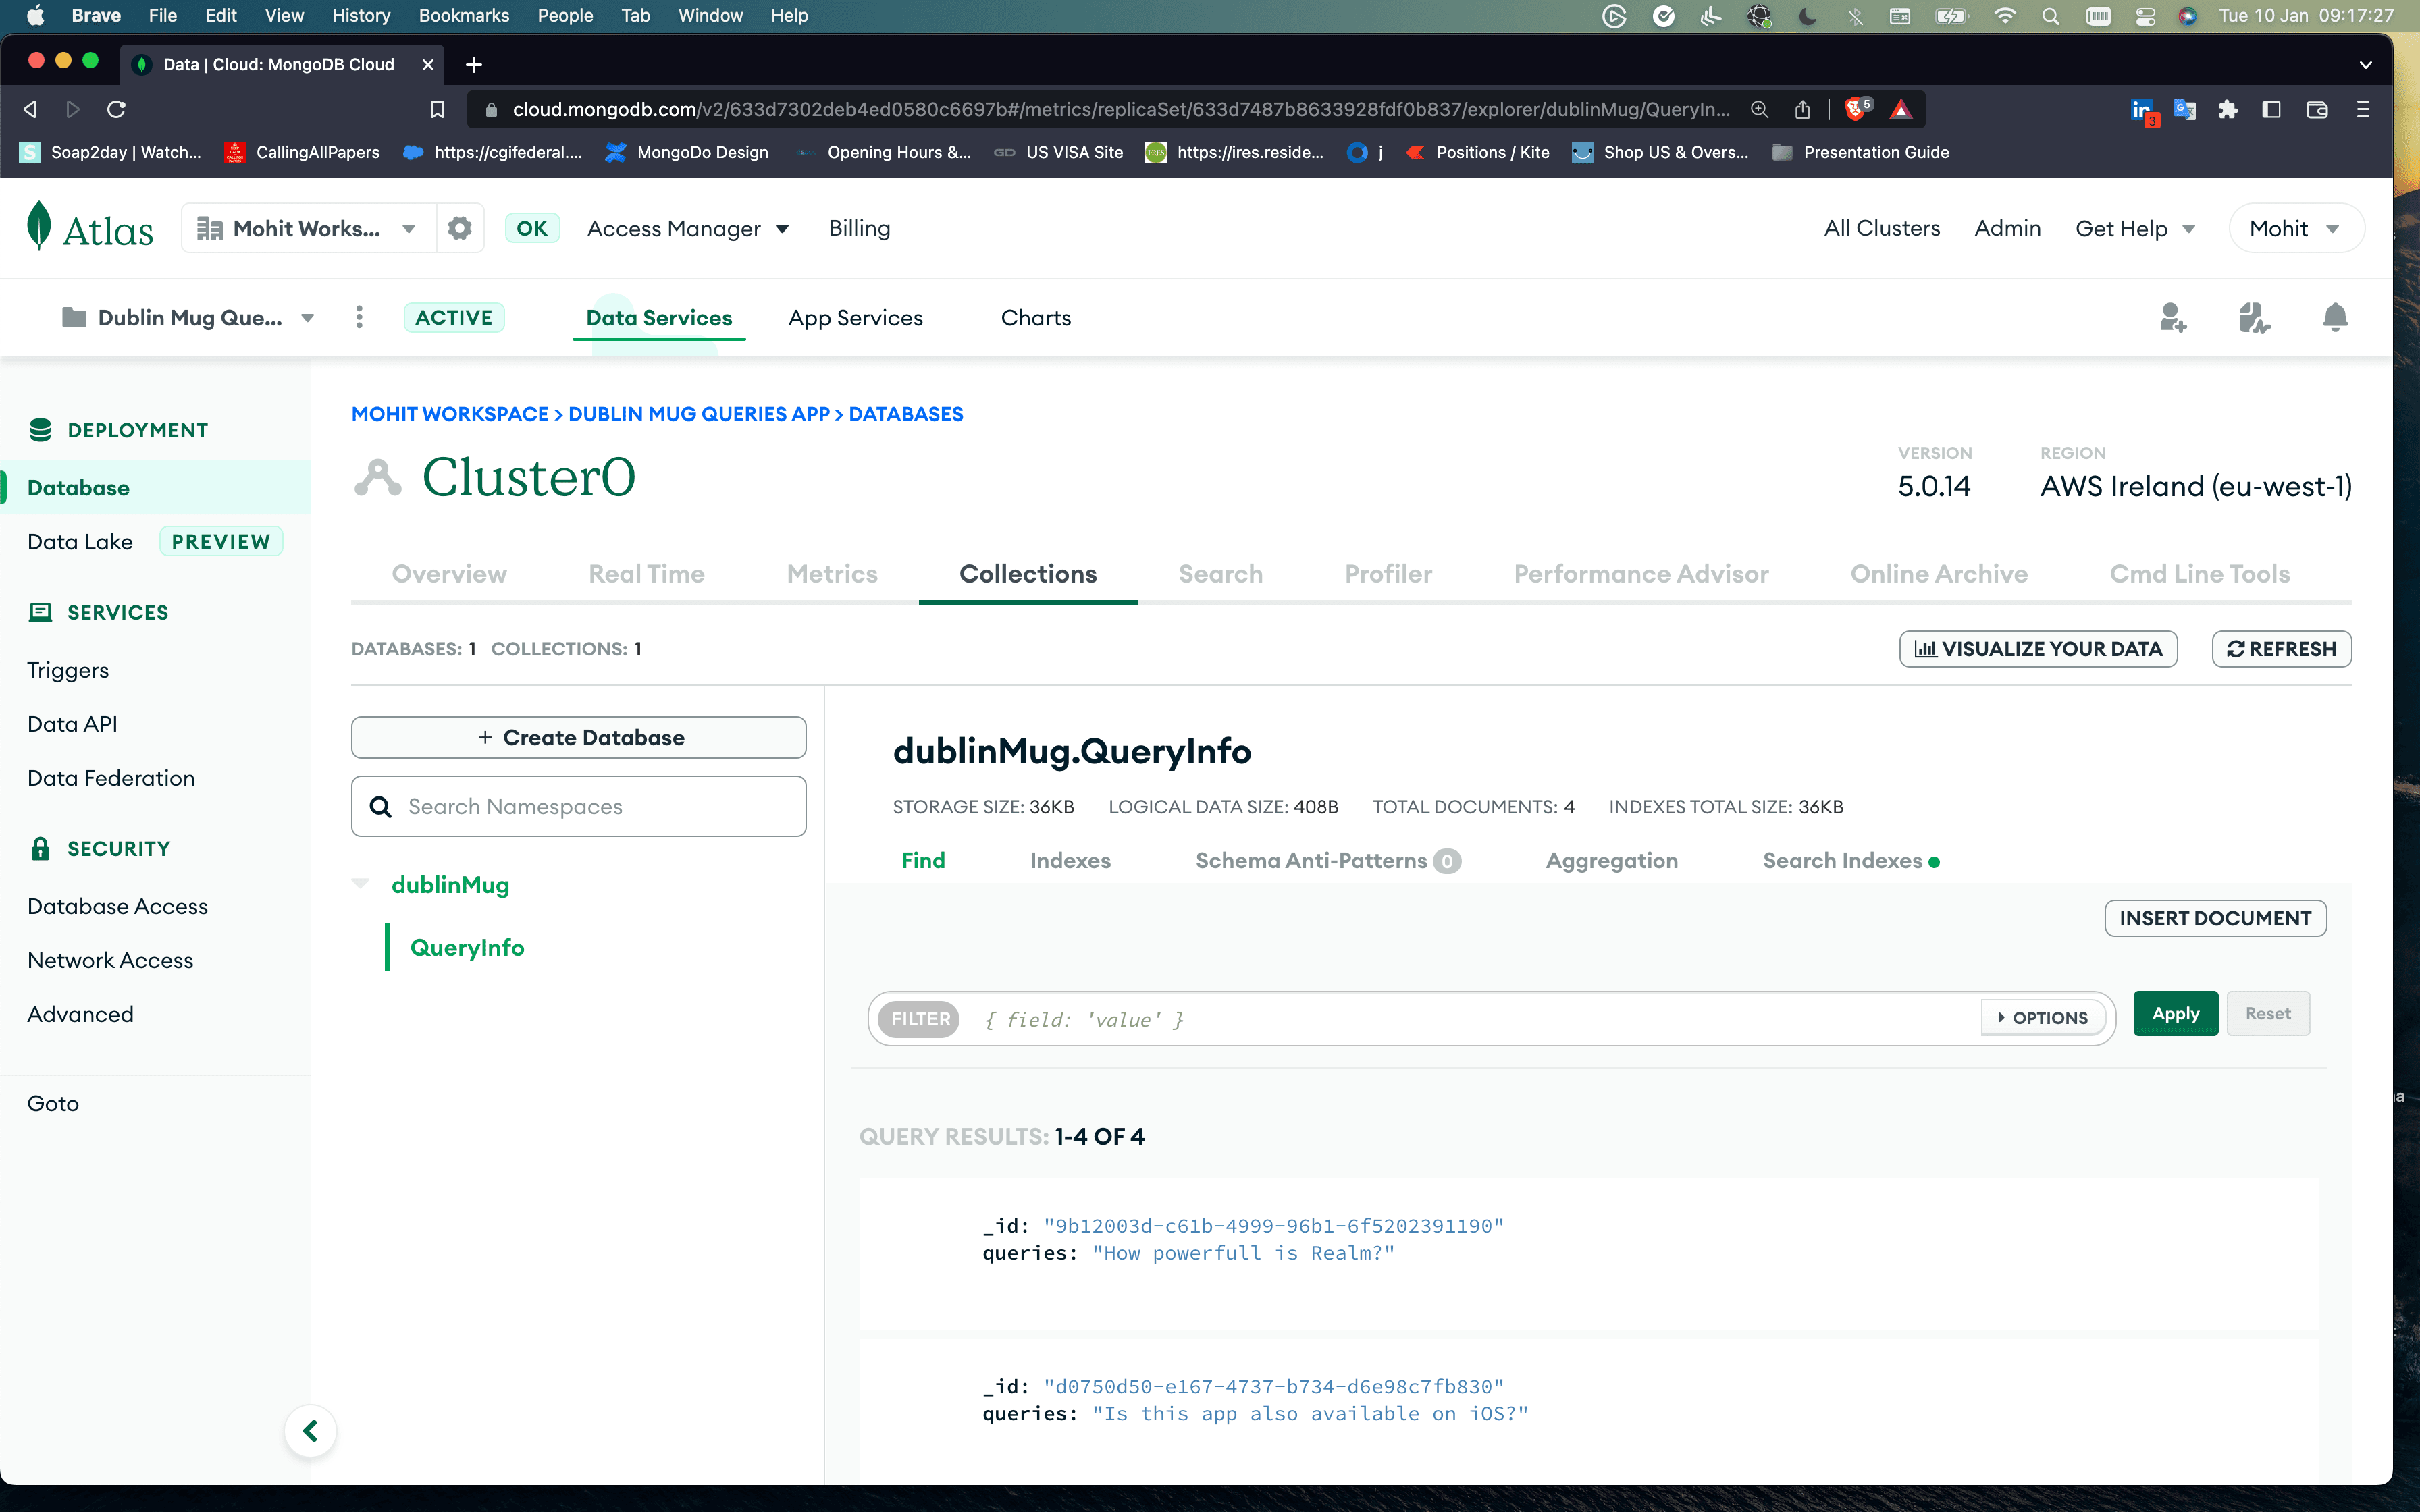Image resolution: width=2420 pixels, height=1512 pixels.
Task: Open Network Access in sidebar
Action: [x=110, y=960]
